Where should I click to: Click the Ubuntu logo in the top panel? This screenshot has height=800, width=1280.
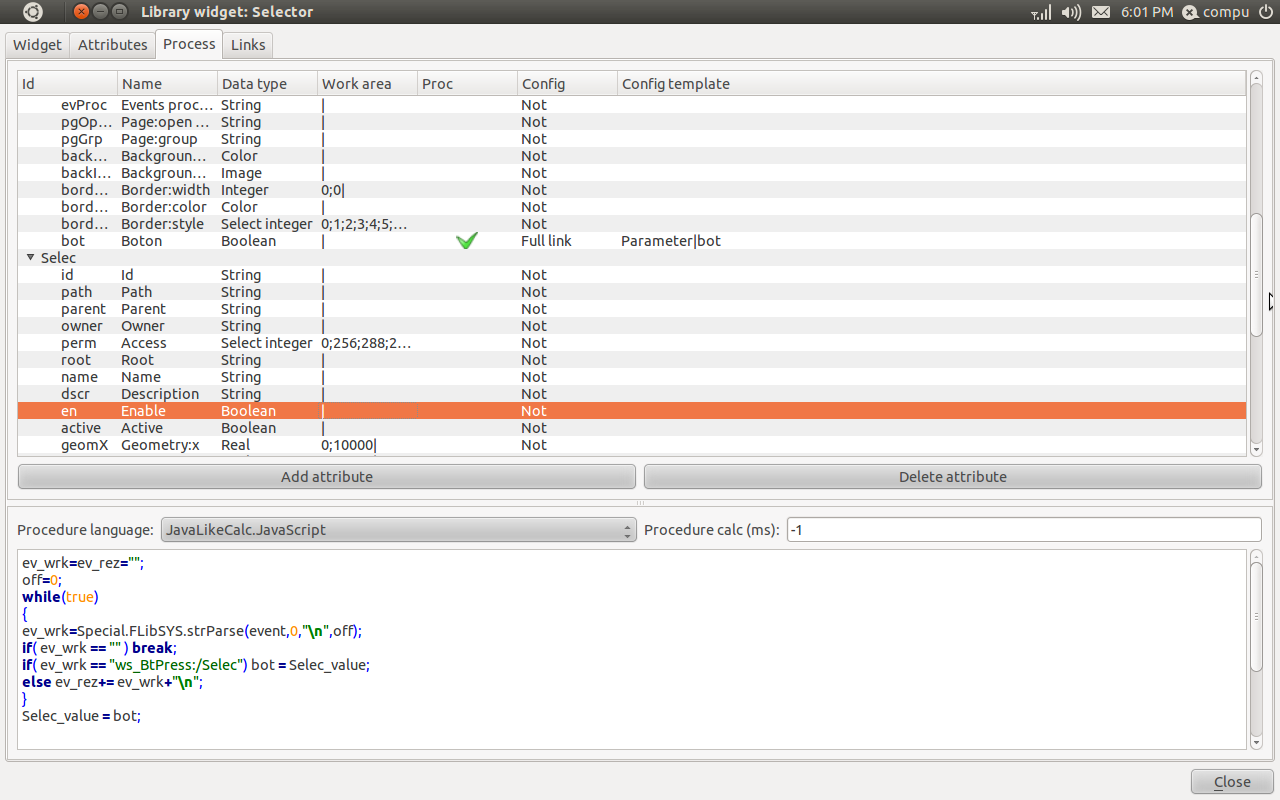click(33, 12)
